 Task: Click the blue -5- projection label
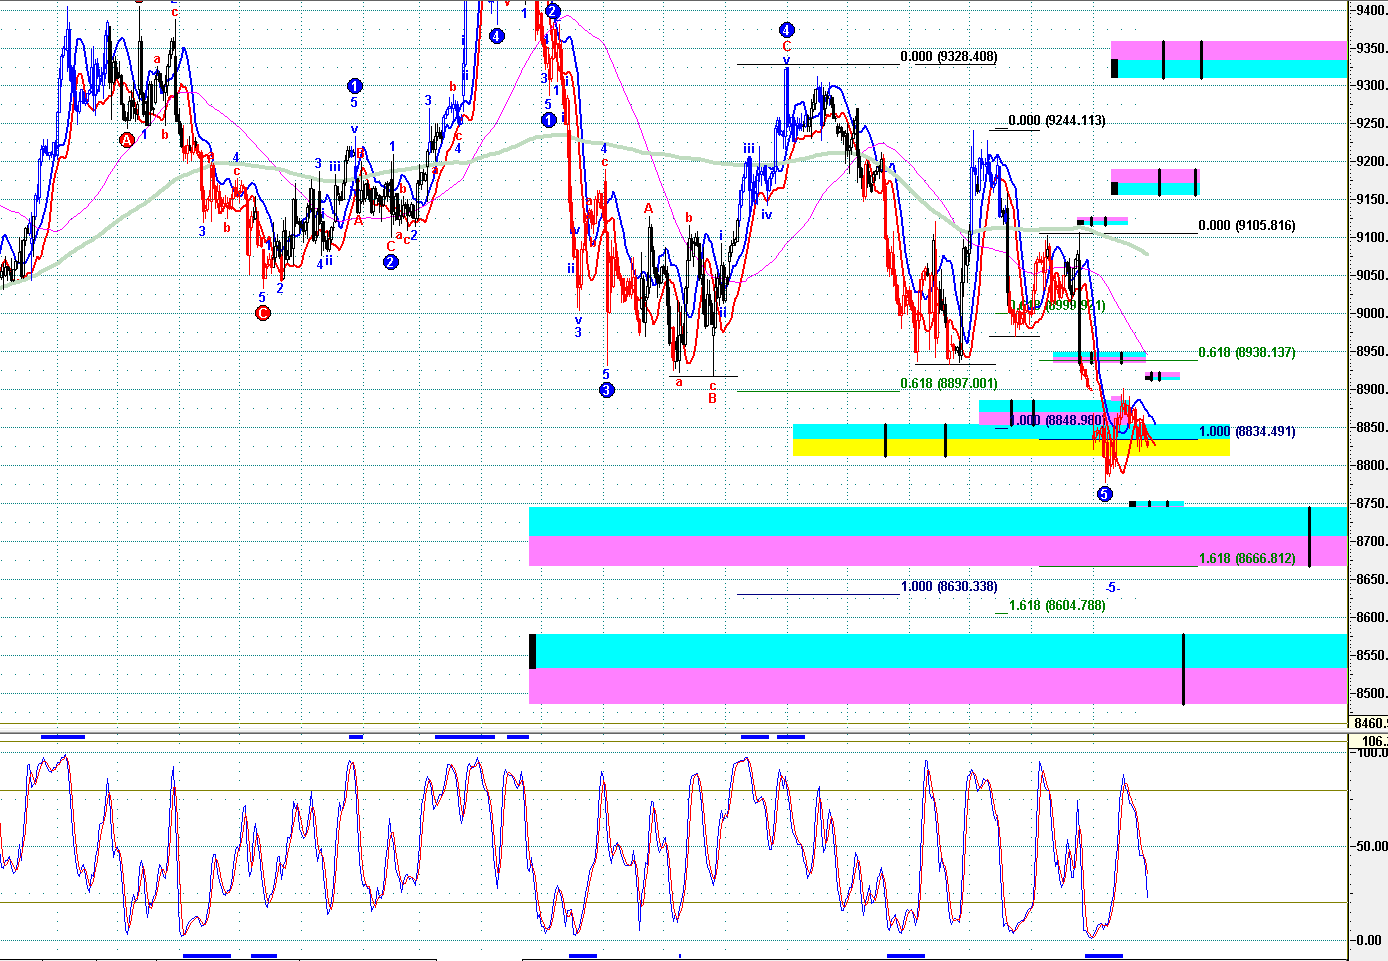click(1112, 588)
